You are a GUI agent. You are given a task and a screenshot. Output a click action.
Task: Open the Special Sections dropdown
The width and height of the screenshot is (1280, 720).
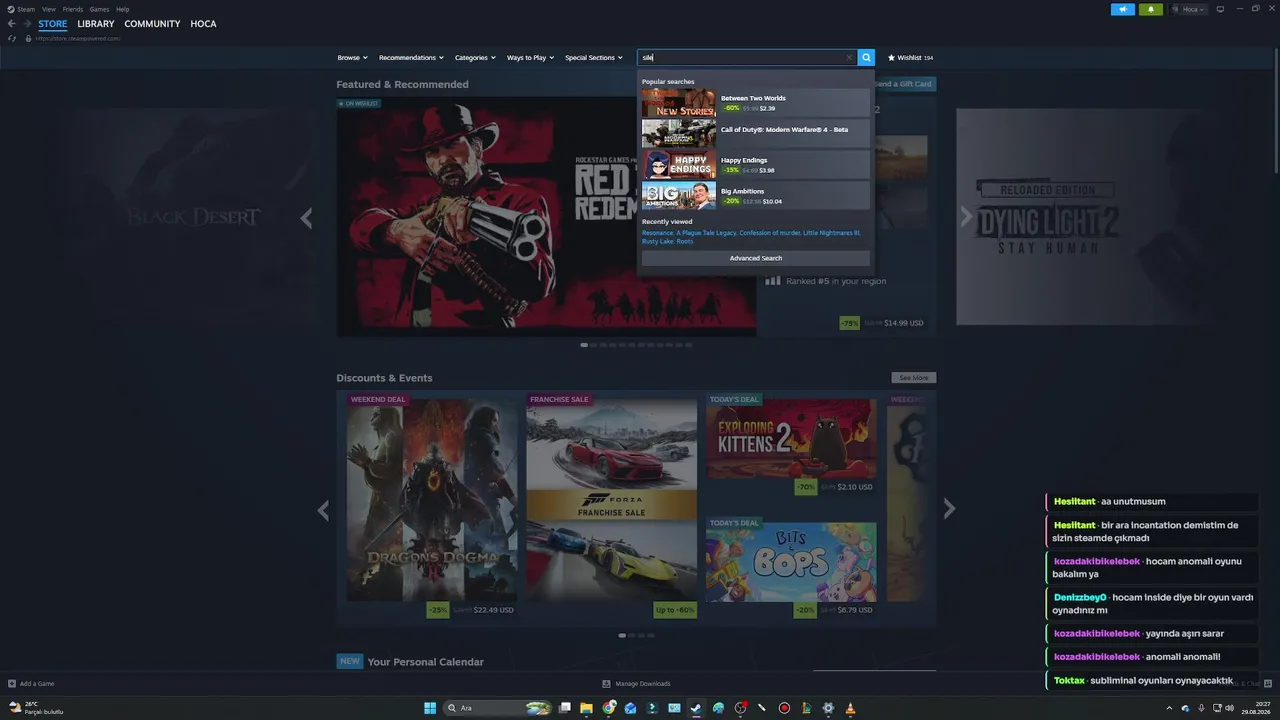pyautogui.click(x=594, y=58)
